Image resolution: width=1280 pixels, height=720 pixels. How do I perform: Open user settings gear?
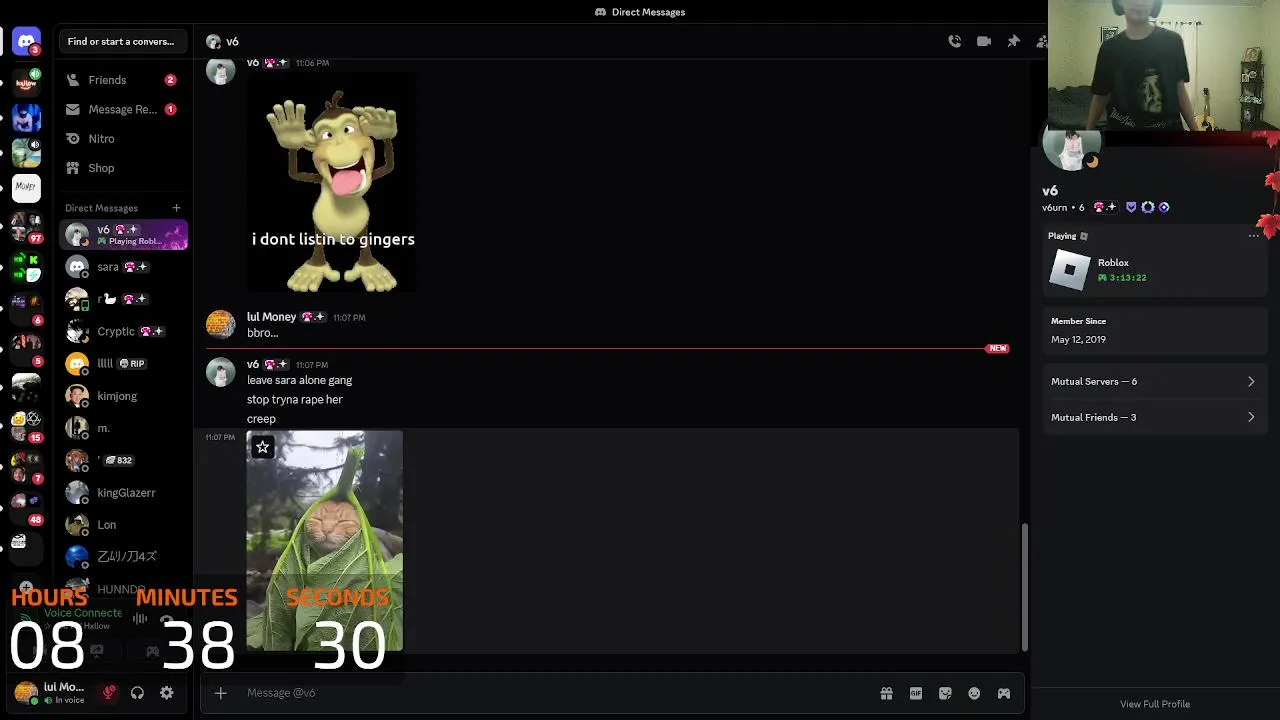(x=167, y=692)
